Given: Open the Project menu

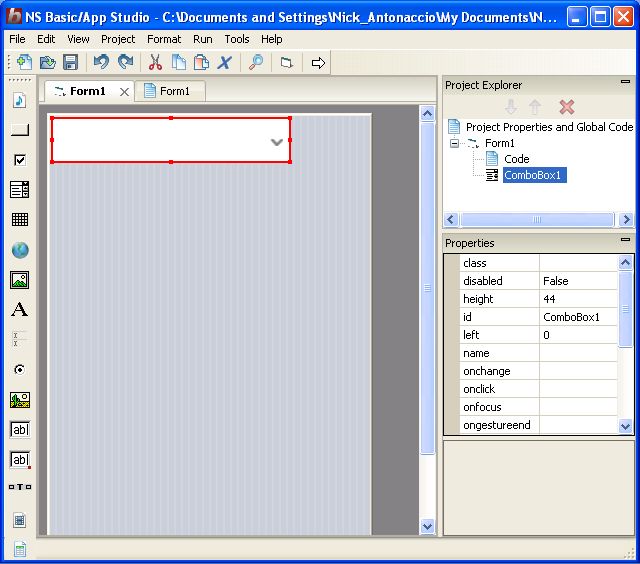Looking at the screenshot, I should click(x=118, y=39).
